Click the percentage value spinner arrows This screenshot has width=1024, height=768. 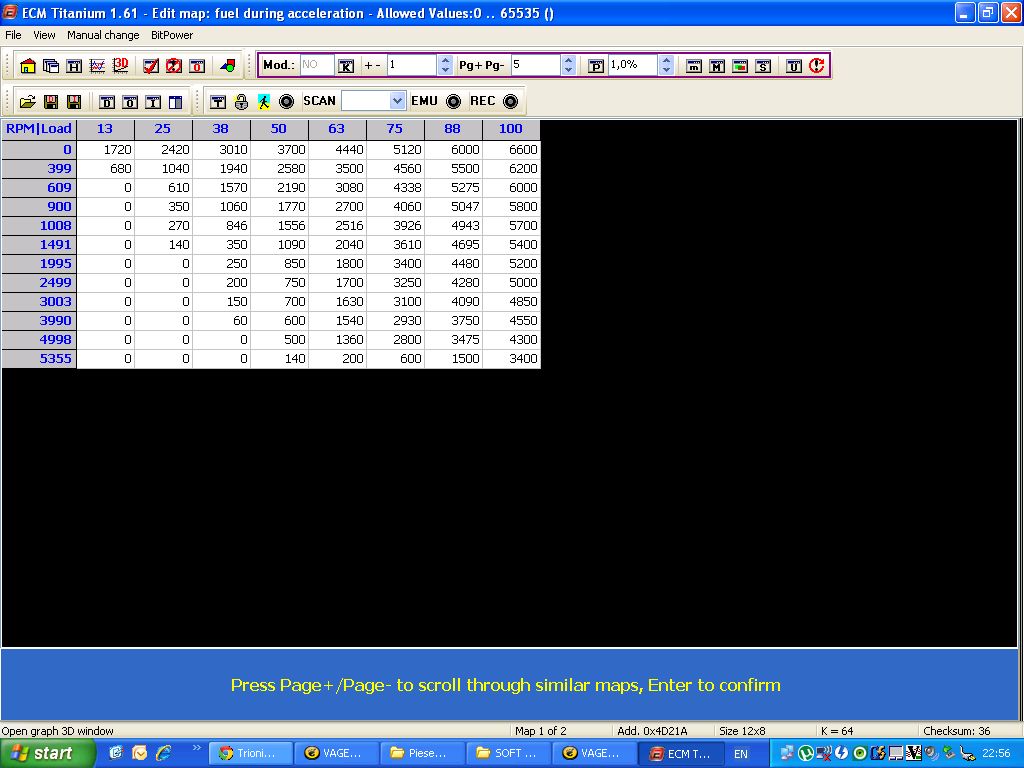666,65
